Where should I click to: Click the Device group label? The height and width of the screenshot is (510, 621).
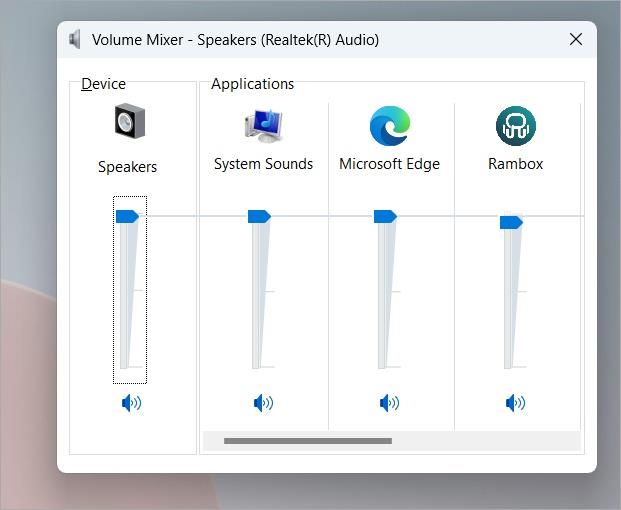[x=103, y=84]
